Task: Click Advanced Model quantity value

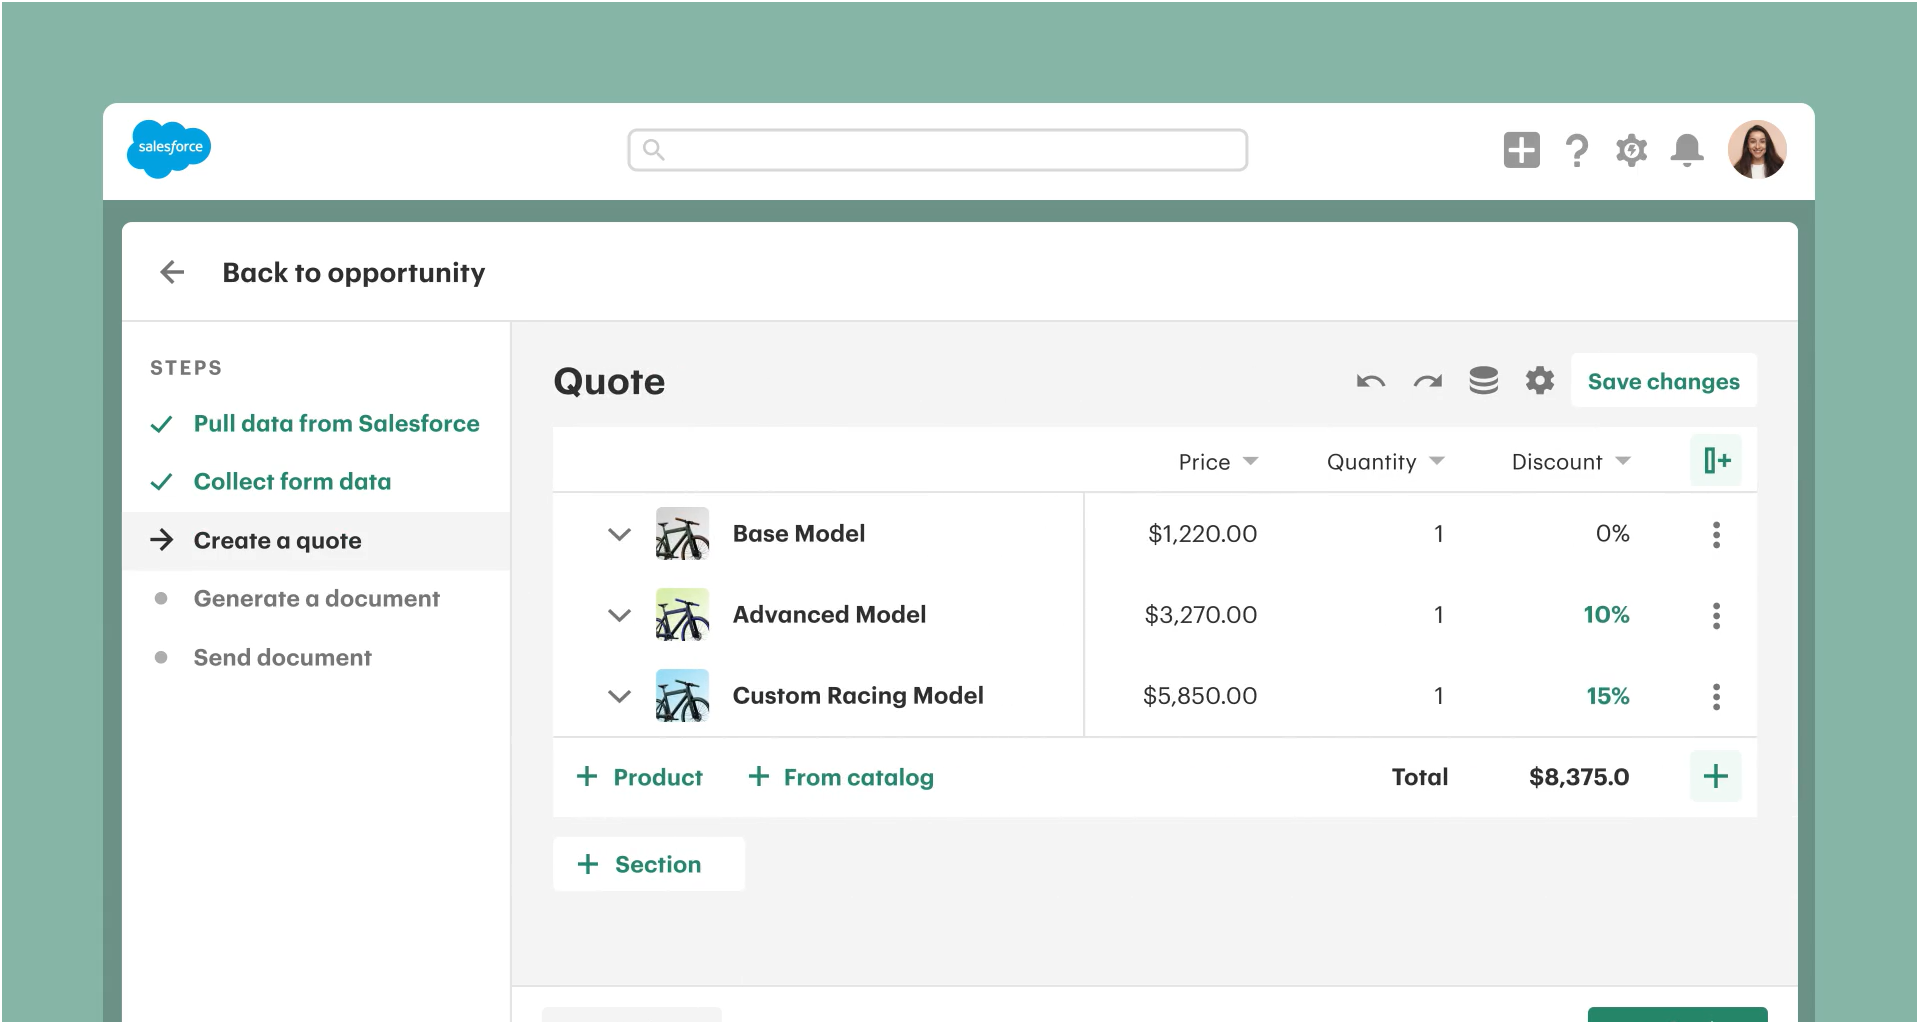Action: pyautogui.click(x=1438, y=615)
